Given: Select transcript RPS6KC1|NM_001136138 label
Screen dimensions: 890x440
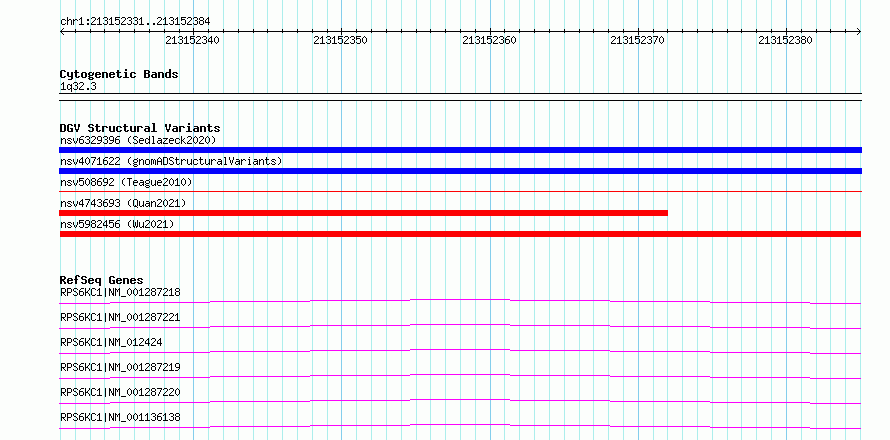Looking at the screenshot, I should point(120,417).
